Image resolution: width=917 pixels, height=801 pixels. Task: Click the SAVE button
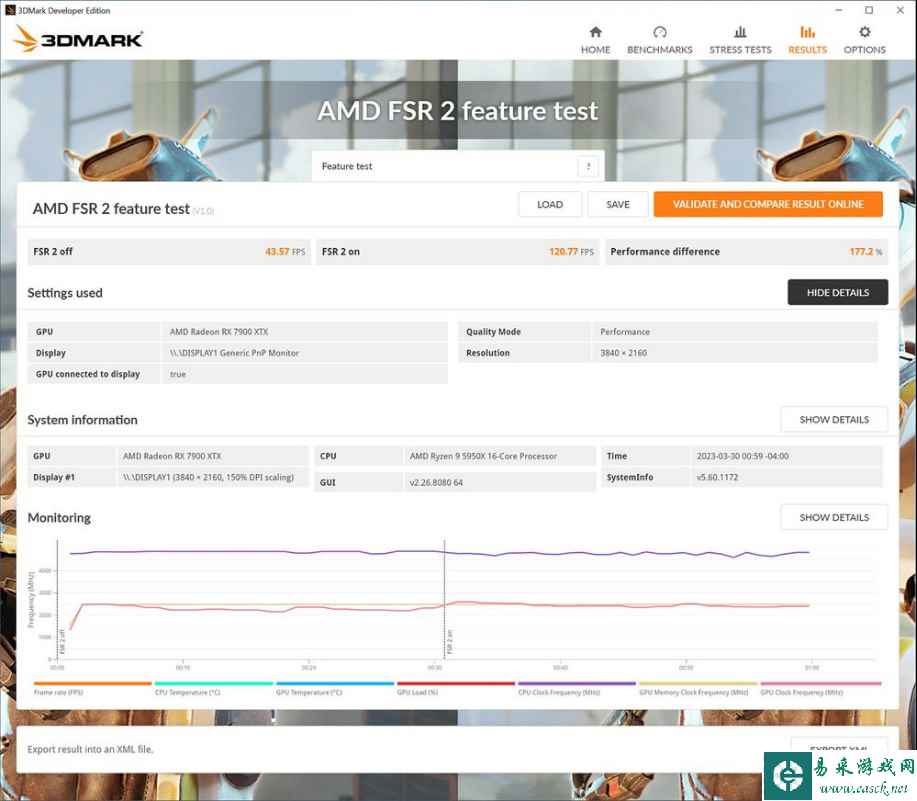pyautogui.click(x=618, y=205)
